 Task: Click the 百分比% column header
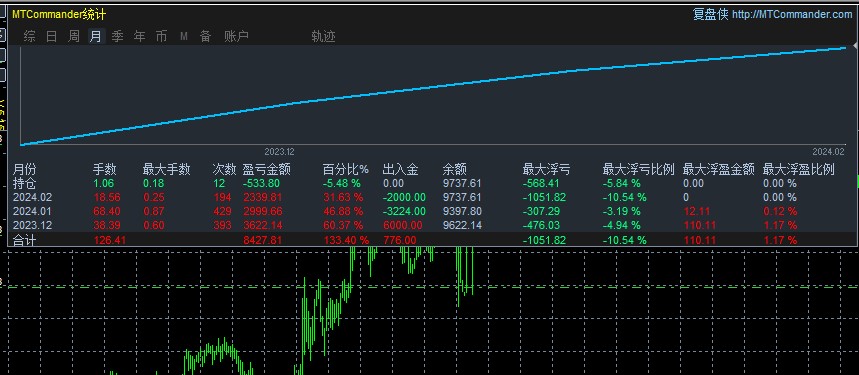click(x=346, y=170)
